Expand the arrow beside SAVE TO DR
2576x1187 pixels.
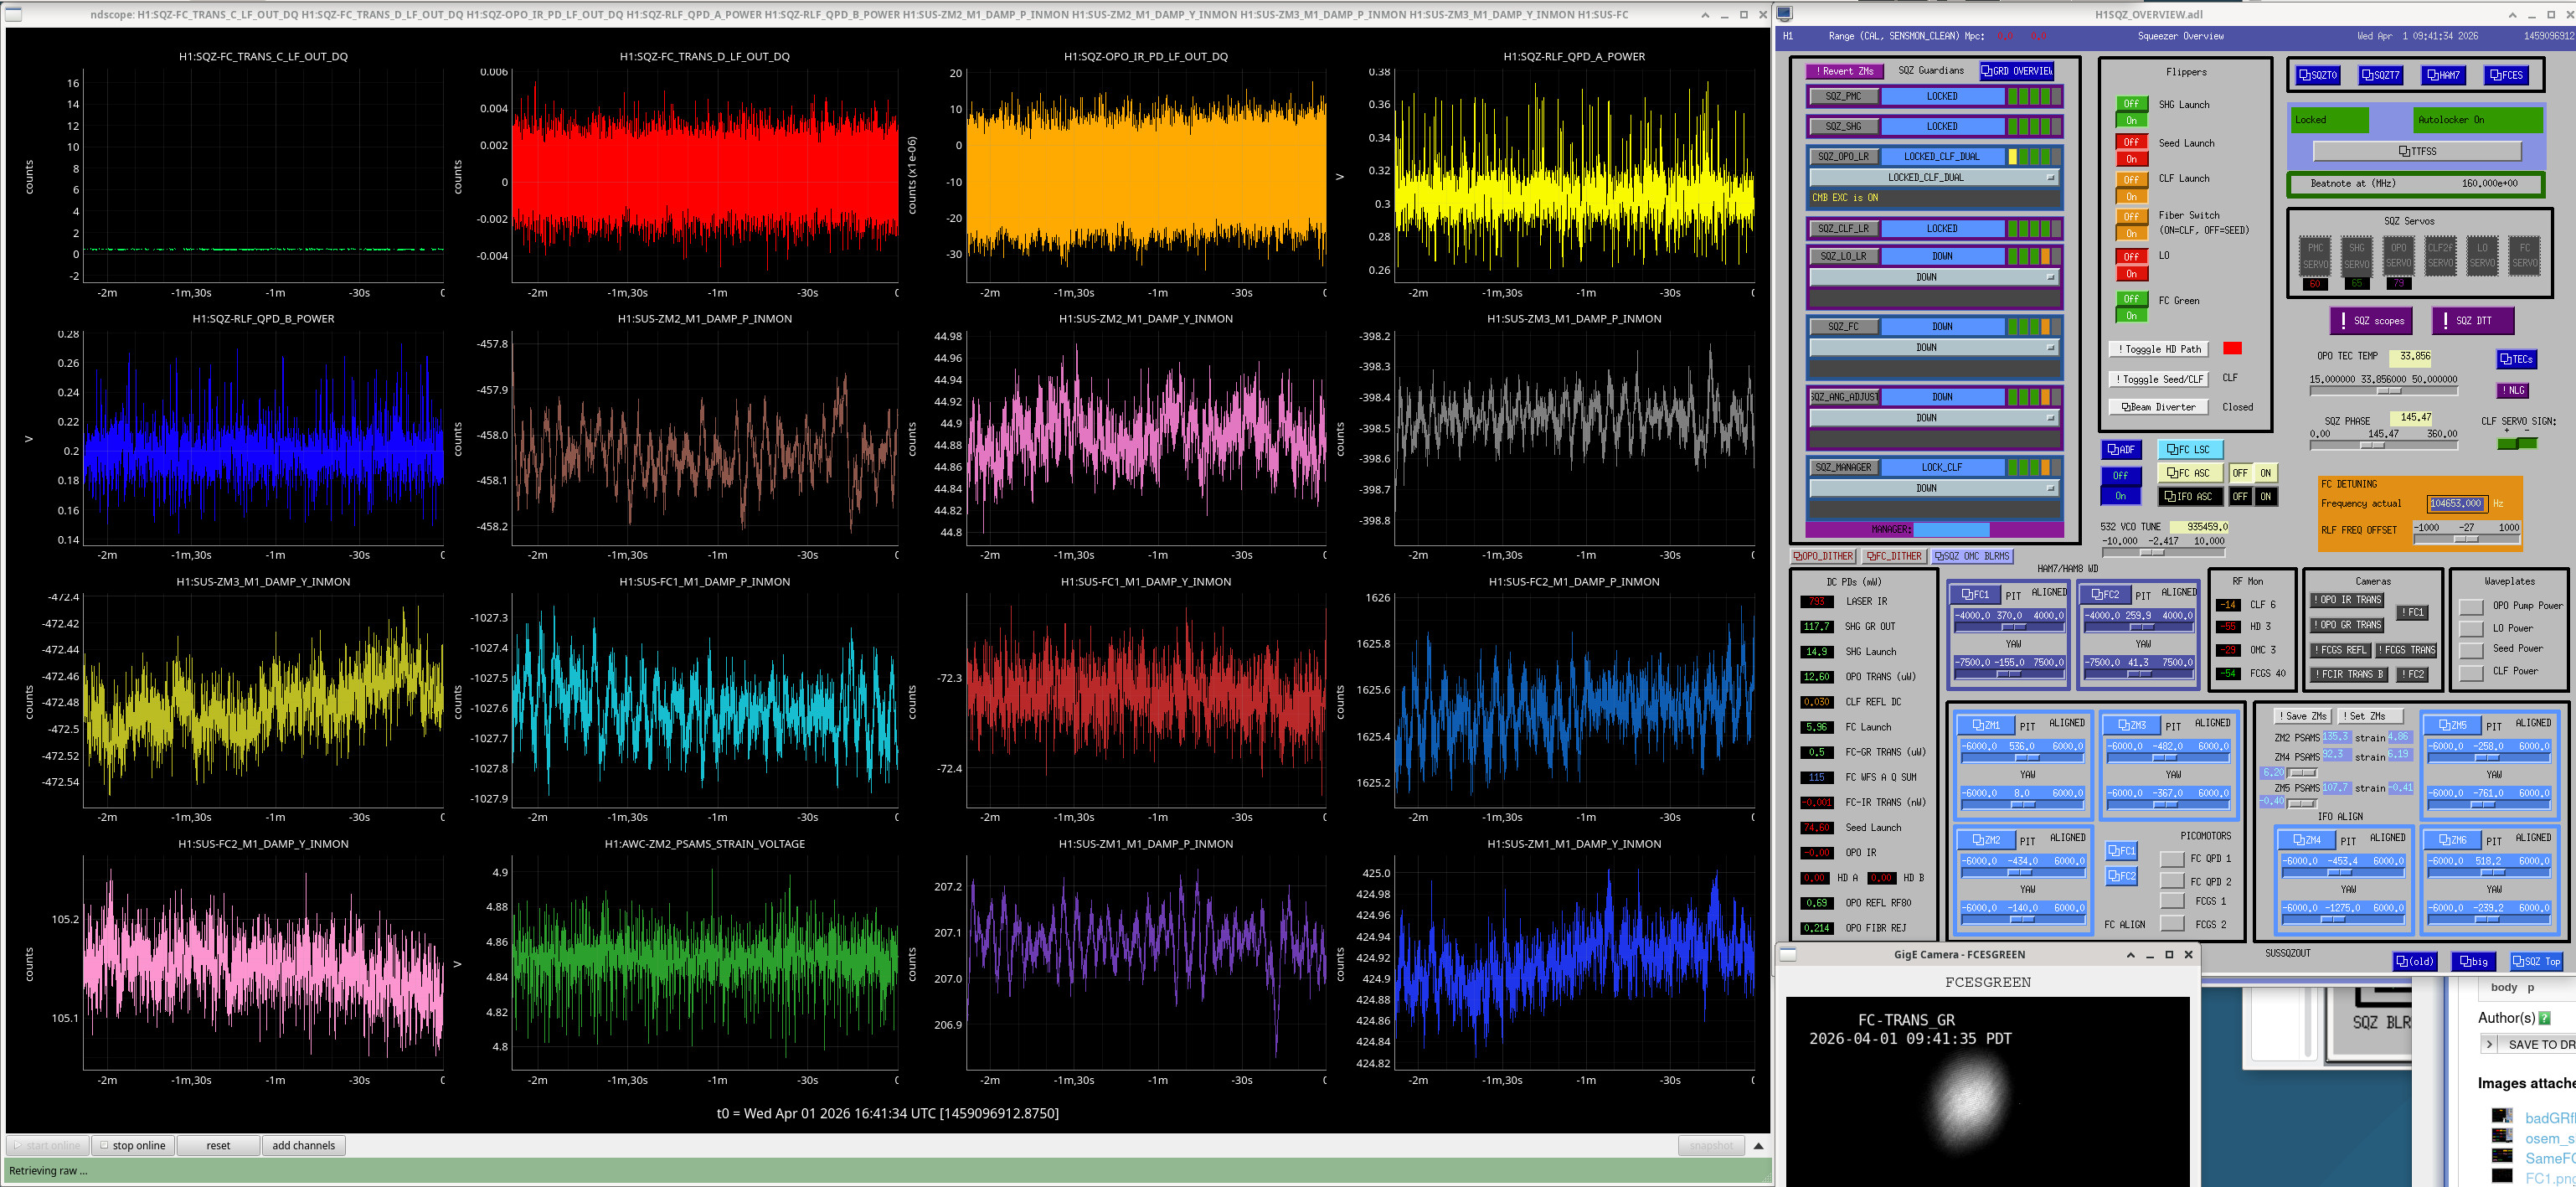coord(2489,1044)
